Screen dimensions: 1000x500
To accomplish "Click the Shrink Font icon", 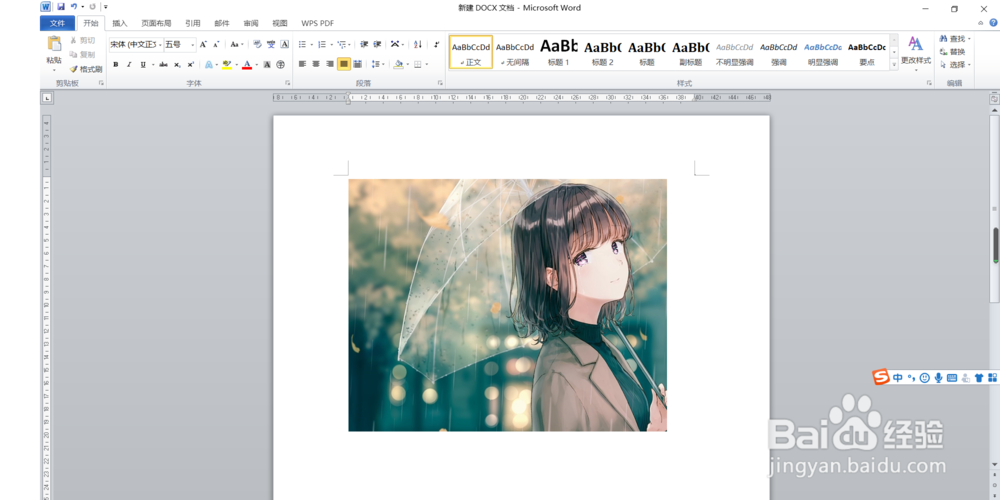I will tap(216, 45).
